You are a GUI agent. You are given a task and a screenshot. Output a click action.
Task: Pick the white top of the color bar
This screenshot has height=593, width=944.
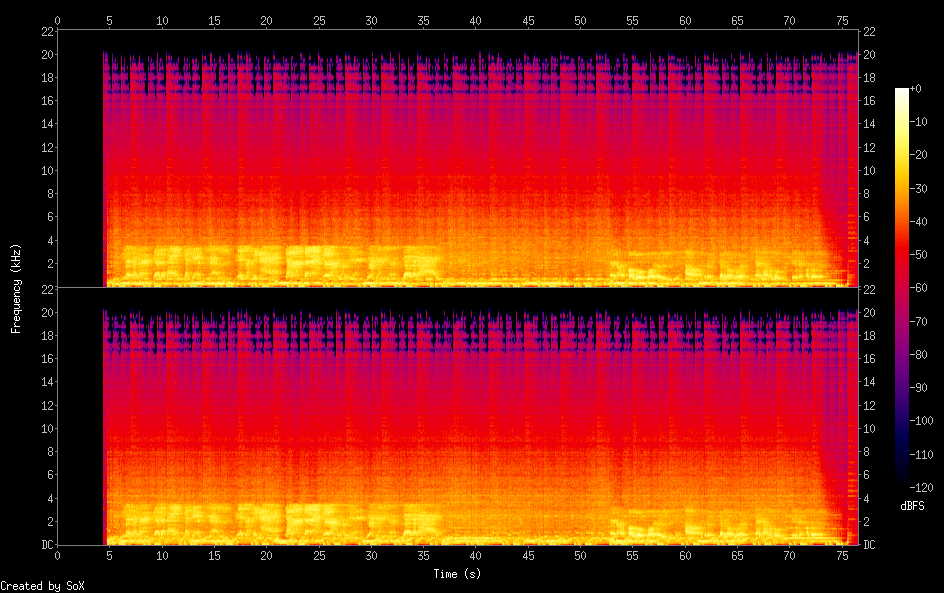point(902,93)
